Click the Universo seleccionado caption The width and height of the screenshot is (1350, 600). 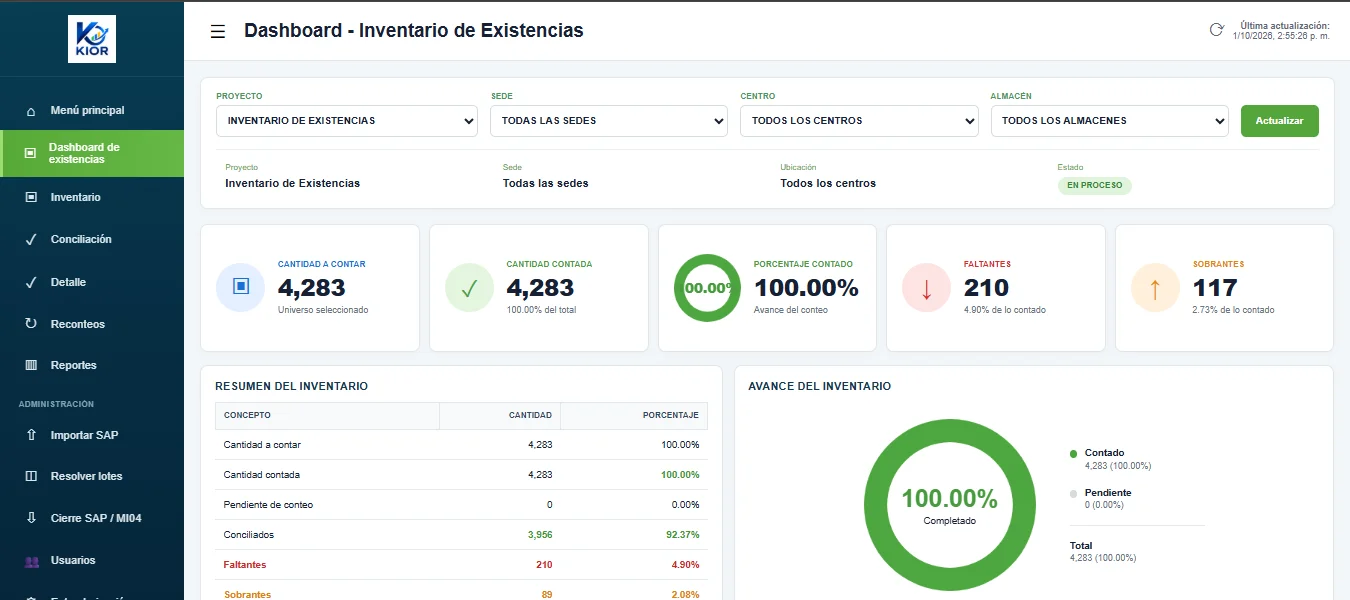[323, 310]
